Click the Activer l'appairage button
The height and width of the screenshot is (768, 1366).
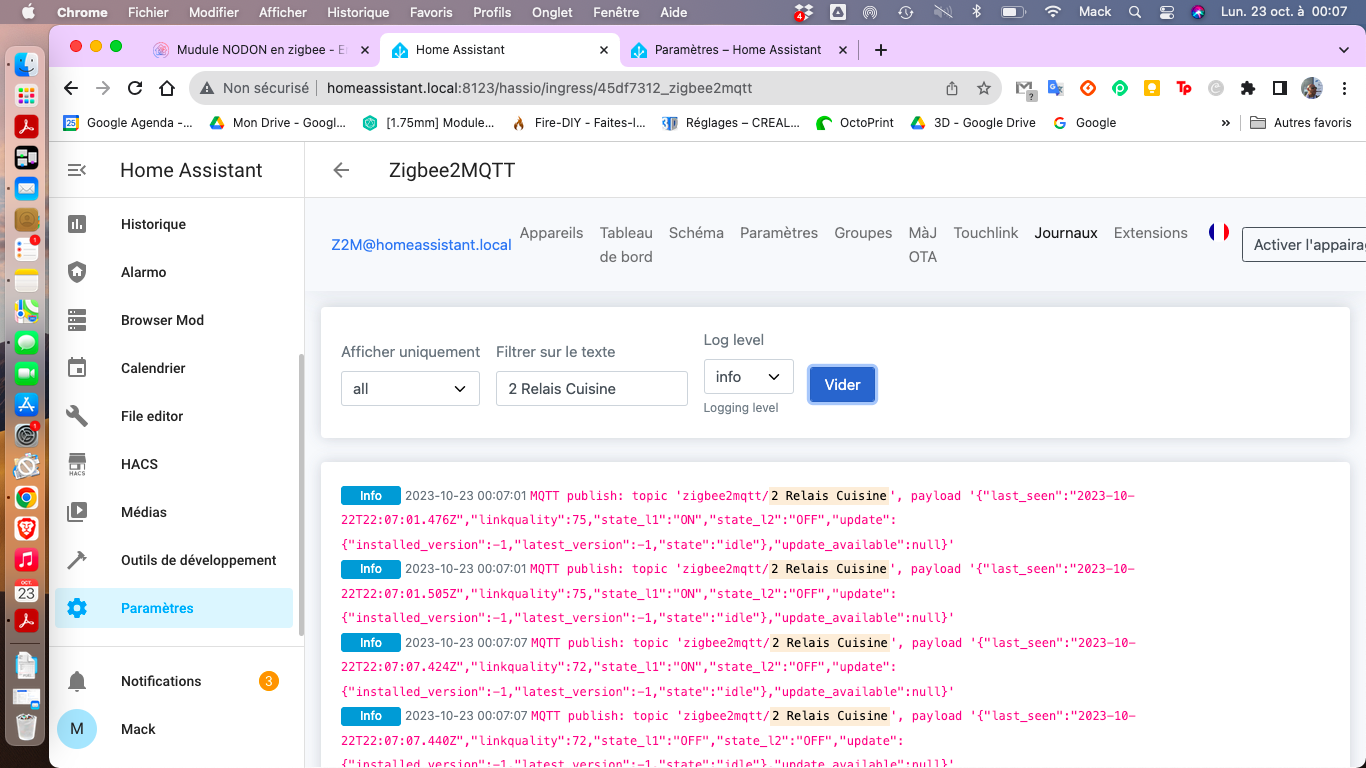coord(1304,244)
